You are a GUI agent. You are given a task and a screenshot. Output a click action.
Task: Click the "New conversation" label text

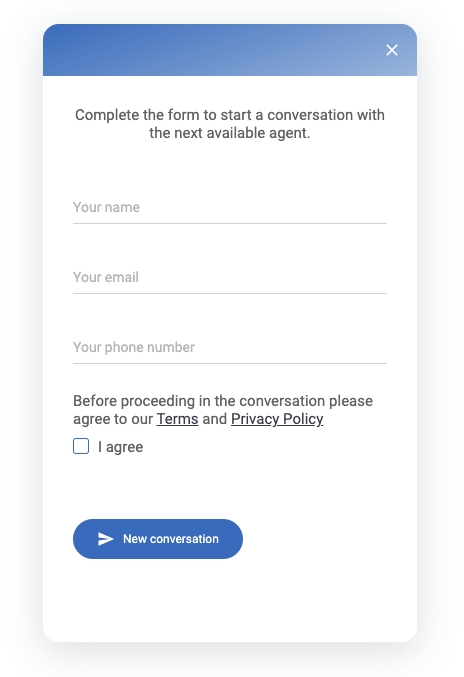pos(171,539)
